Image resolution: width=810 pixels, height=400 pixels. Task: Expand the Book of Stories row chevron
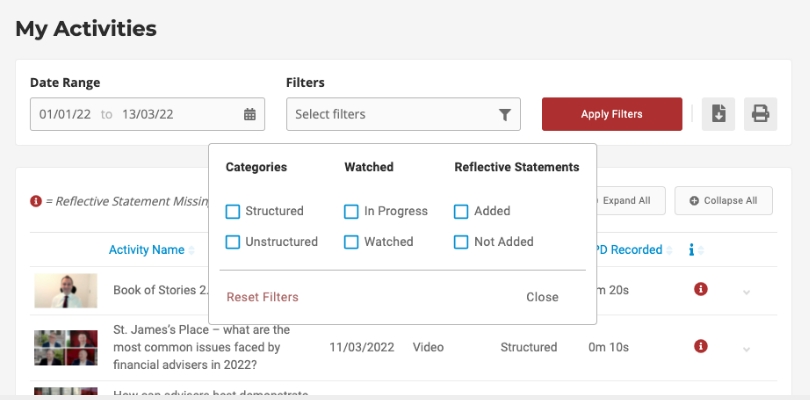pos(746,292)
